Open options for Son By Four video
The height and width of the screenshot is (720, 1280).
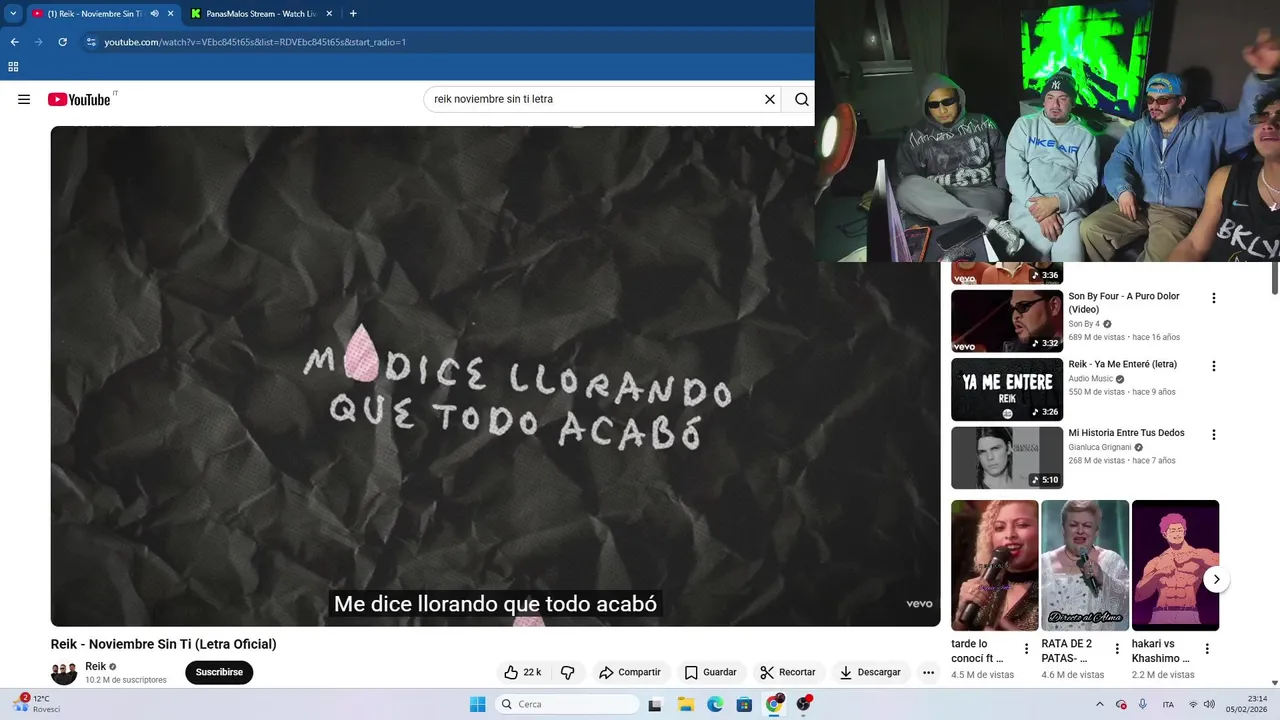pyautogui.click(x=1214, y=298)
